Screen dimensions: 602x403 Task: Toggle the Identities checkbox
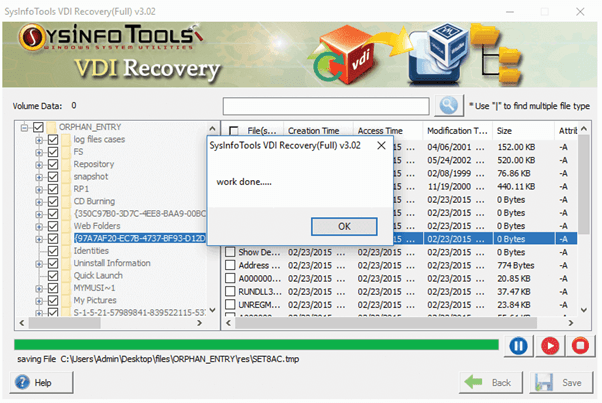point(53,251)
